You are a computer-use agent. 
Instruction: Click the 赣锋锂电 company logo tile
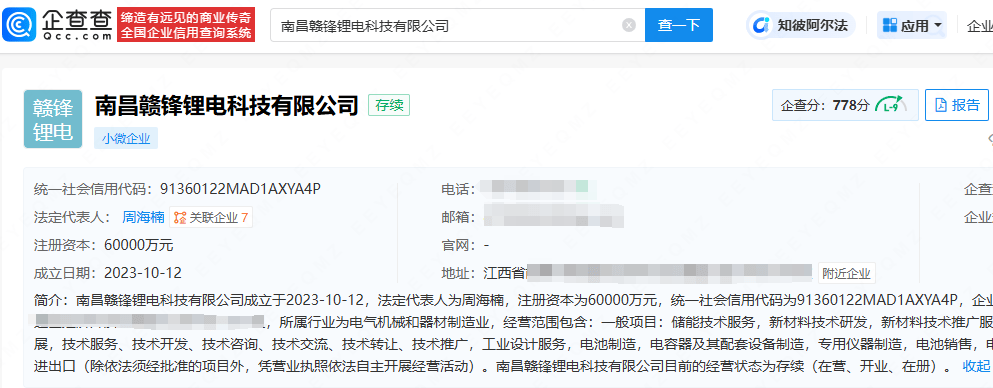click(x=53, y=119)
